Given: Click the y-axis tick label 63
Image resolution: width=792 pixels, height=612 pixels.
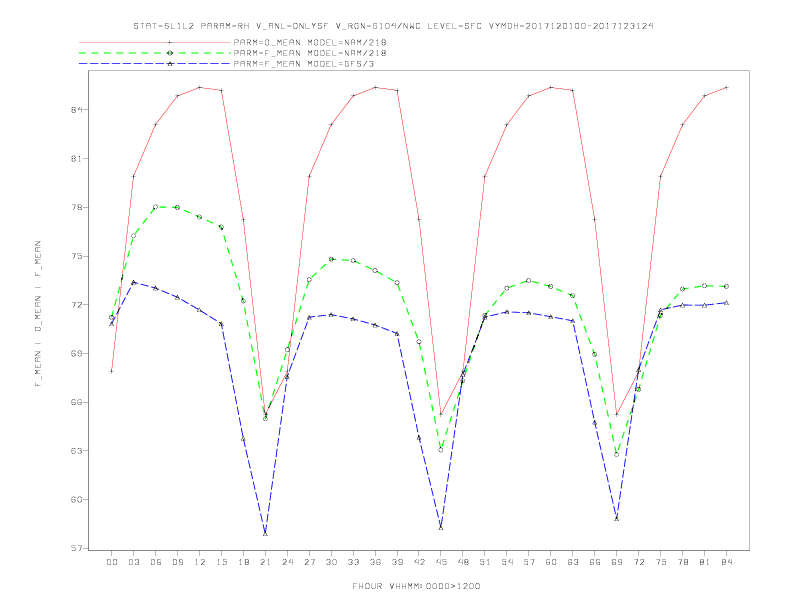Looking at the screenshot, I should pyautogui.click(x=77, y=451).
